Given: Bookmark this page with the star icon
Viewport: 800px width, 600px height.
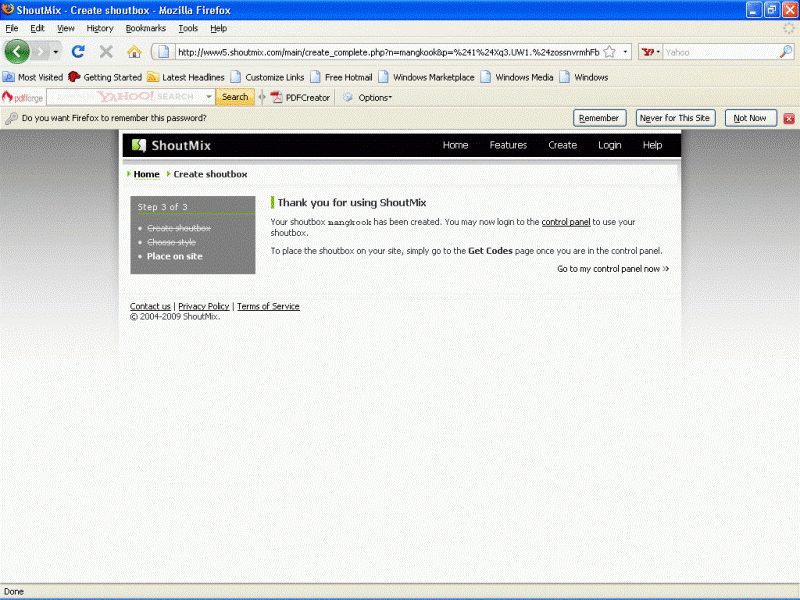Looking at the screenshot, I should [x=609, y=52].
